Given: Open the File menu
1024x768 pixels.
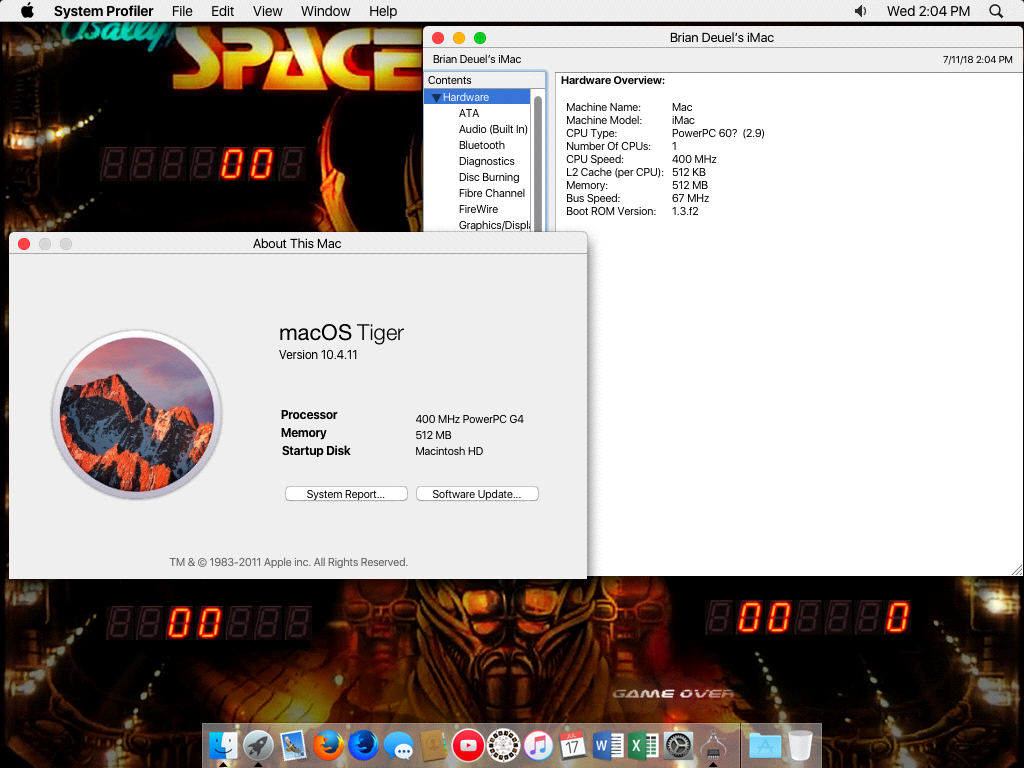Looking at the screenshot, I should (182, 11).
